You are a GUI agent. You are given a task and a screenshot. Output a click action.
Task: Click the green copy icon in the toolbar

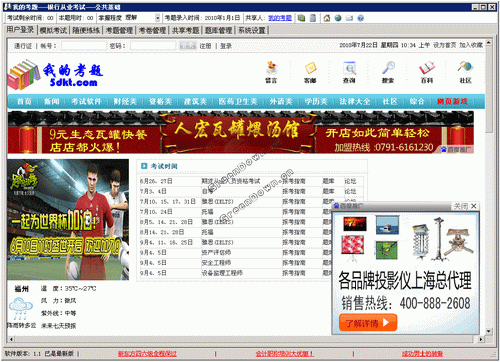[x=301, y=18]
